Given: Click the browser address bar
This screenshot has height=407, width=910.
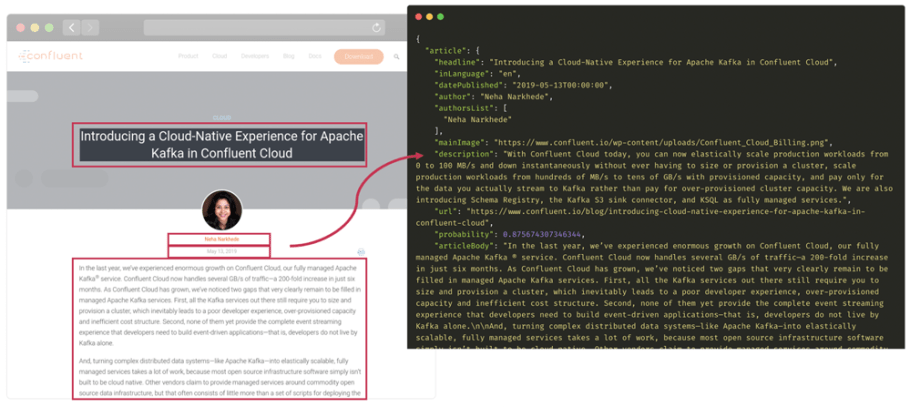Looking at the screenshot, I should [265, 28].
